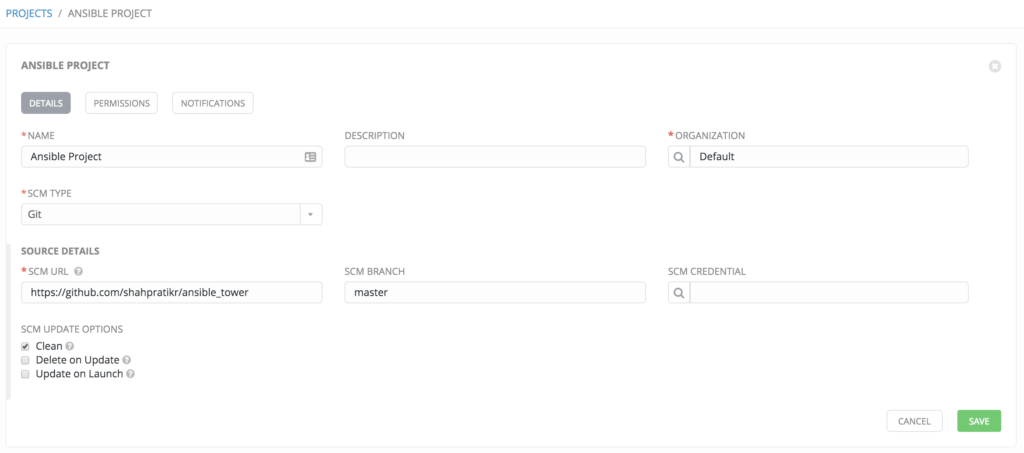This screenshot has width=1024, height=453.
Task: Select the Details tab
Action: pyautogui.click(x=46, y=103)
